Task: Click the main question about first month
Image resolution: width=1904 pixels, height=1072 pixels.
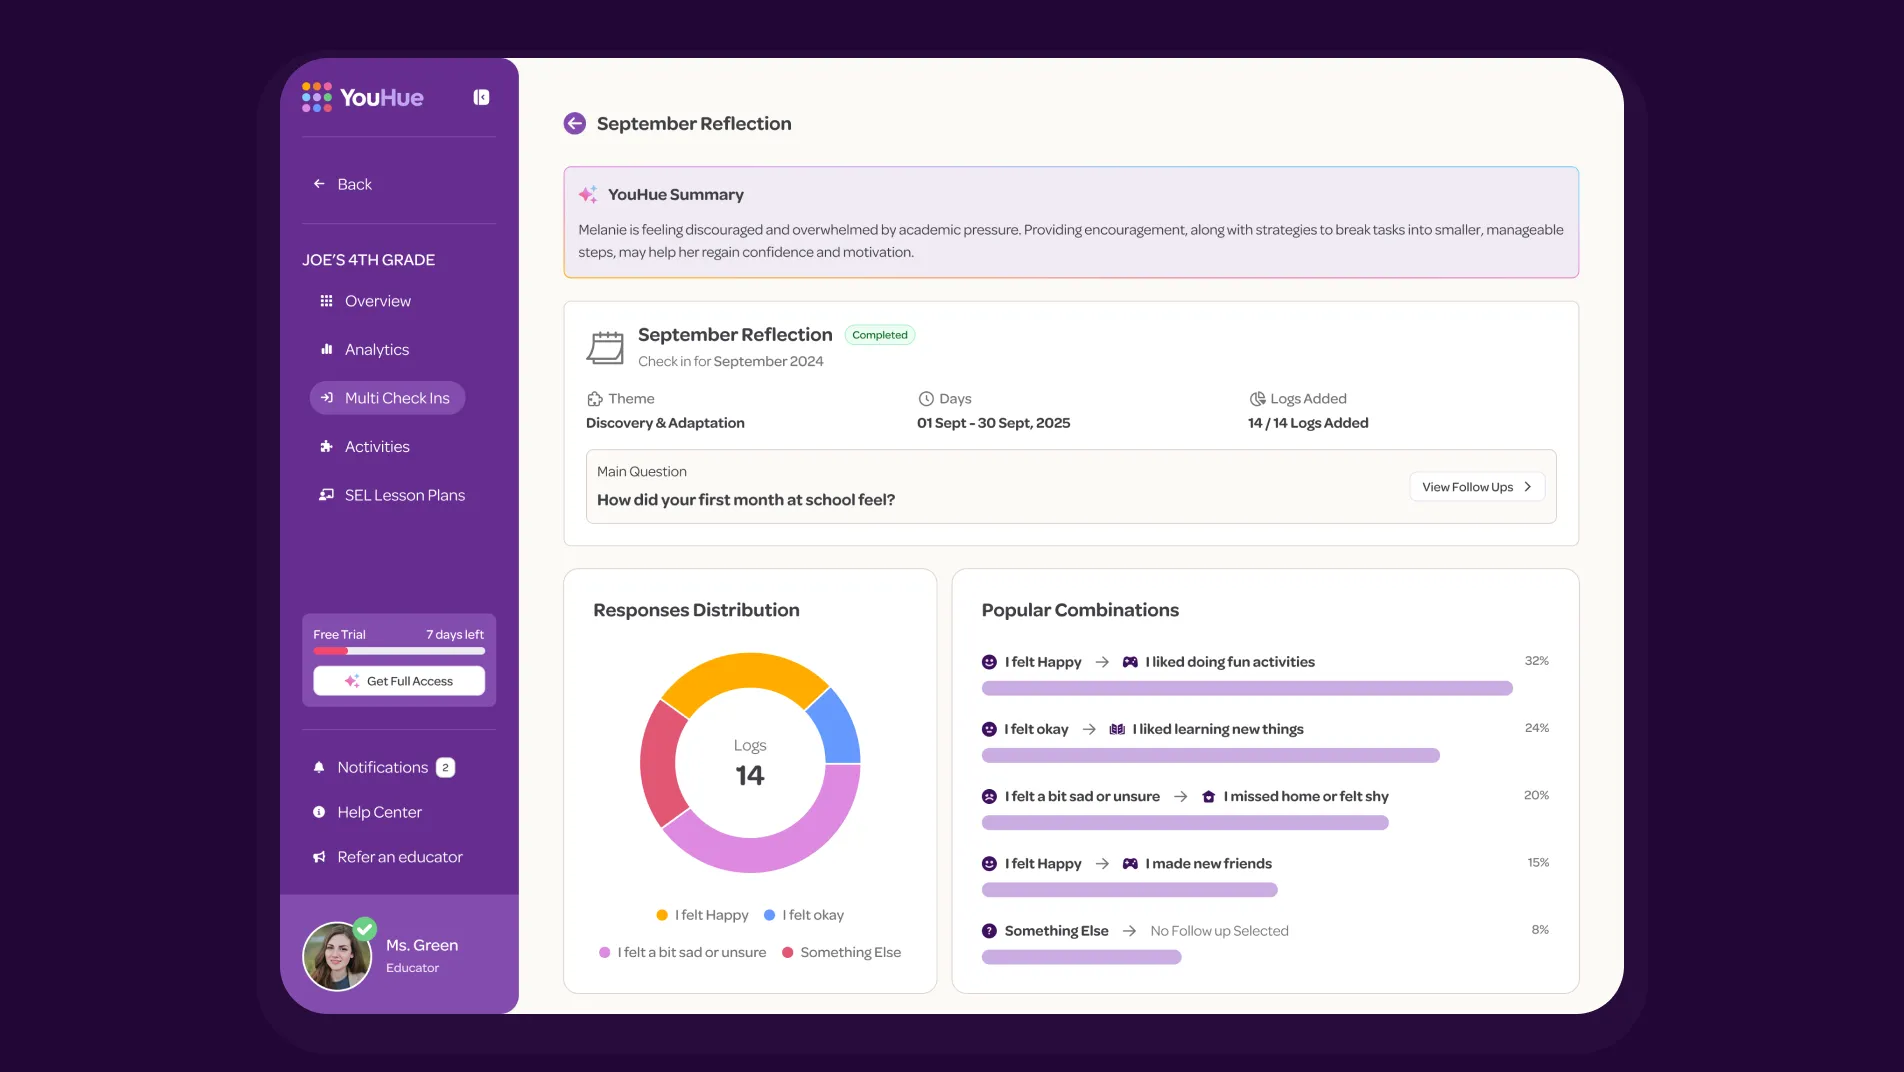Action: [x=746, y=500]
